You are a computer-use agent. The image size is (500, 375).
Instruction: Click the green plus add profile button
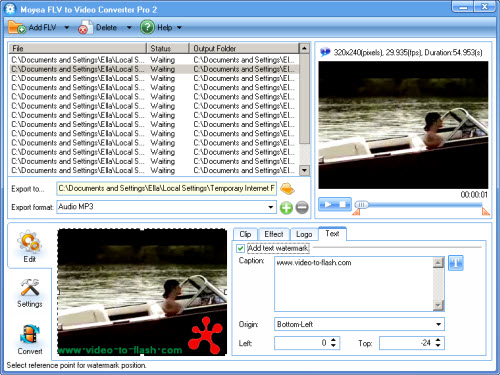[286, 208]
